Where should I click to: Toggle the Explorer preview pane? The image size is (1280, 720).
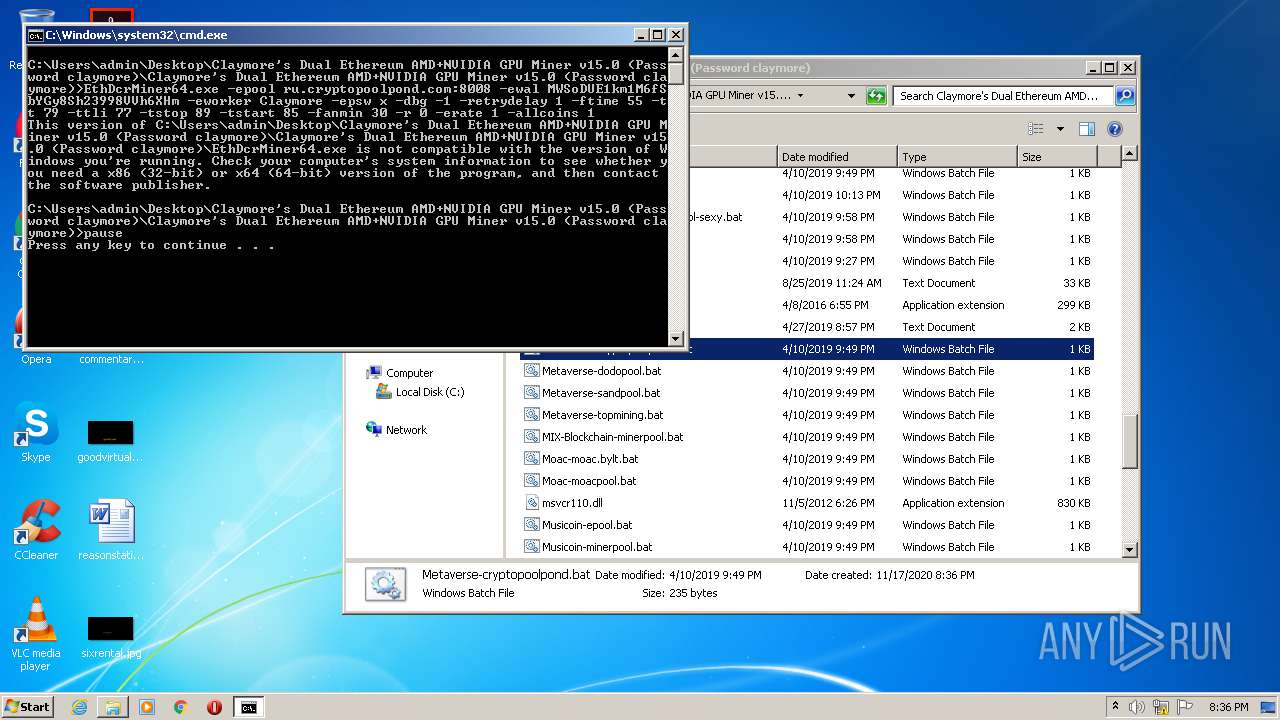[x=1087, y=129]
